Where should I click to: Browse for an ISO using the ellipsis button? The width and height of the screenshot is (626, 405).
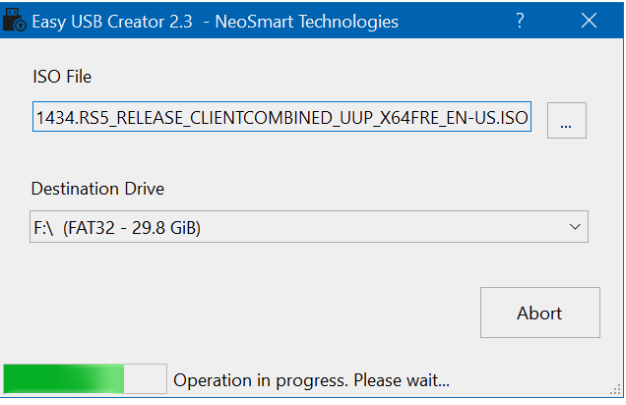566,121
